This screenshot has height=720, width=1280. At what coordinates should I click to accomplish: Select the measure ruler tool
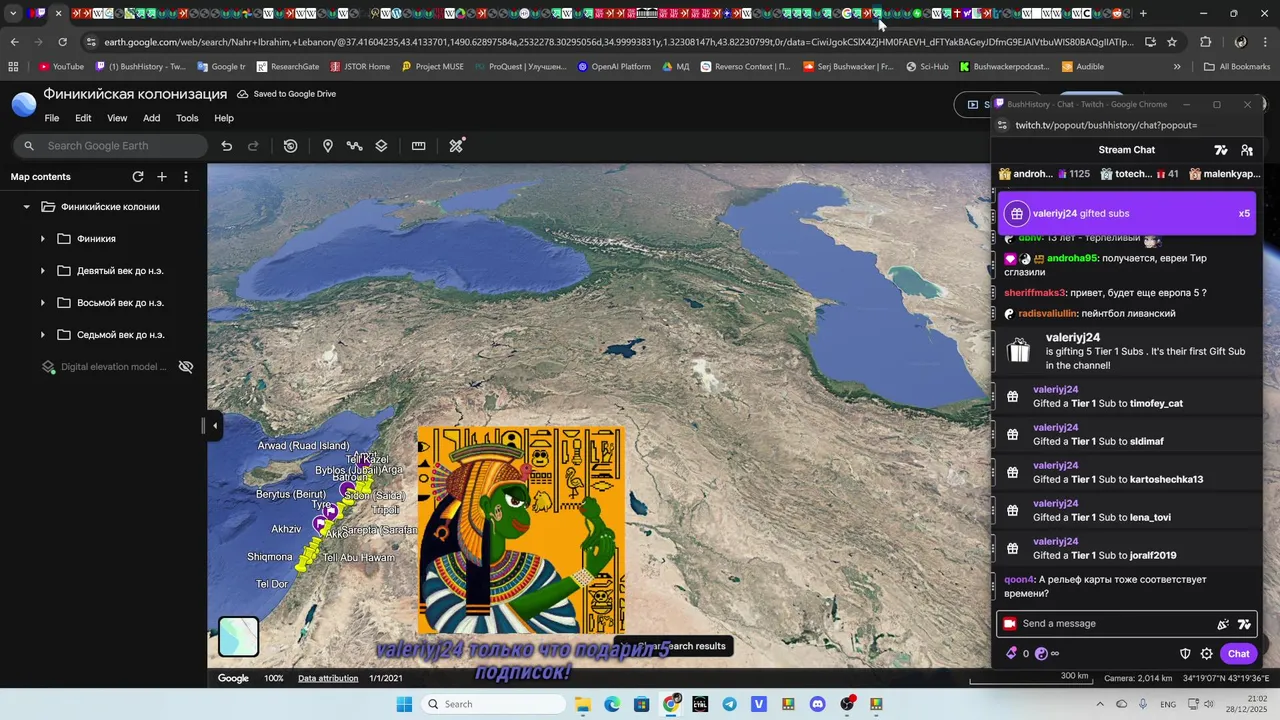point(419,146)
